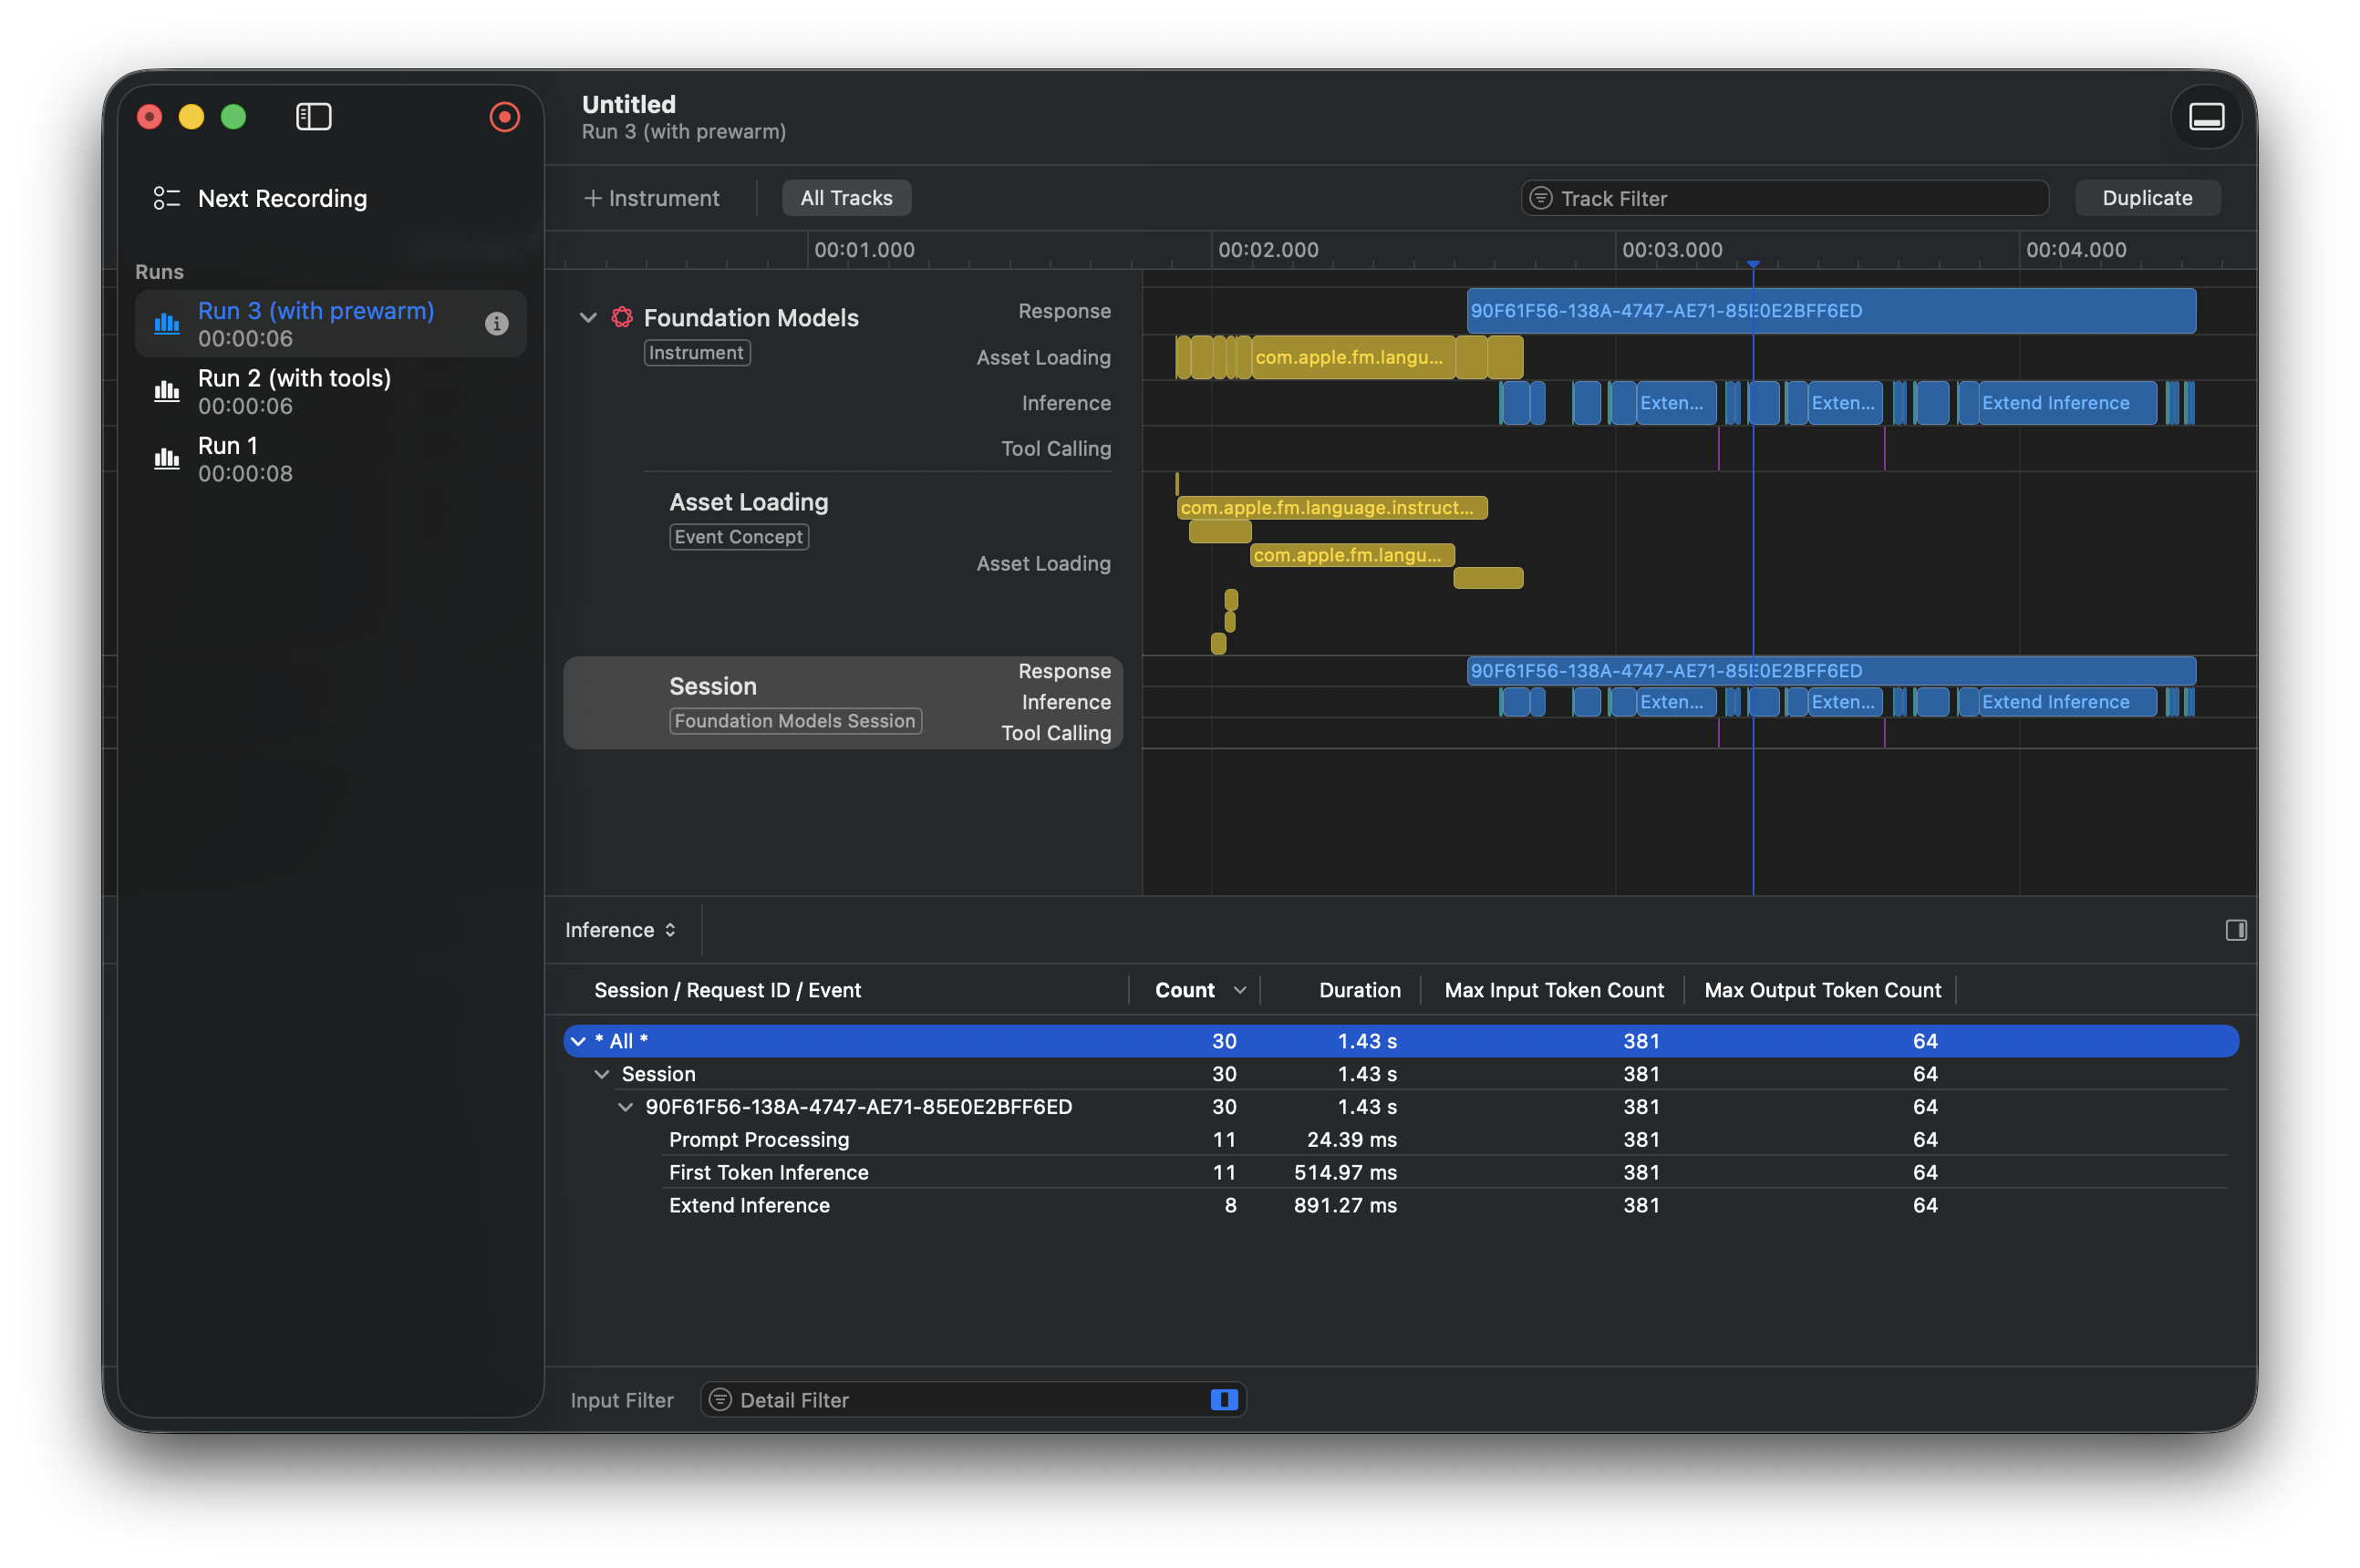Click the Run 1 bar chart icon
The height and width of the screenshot is (1568, 2360).
click(x=167, y=458)
